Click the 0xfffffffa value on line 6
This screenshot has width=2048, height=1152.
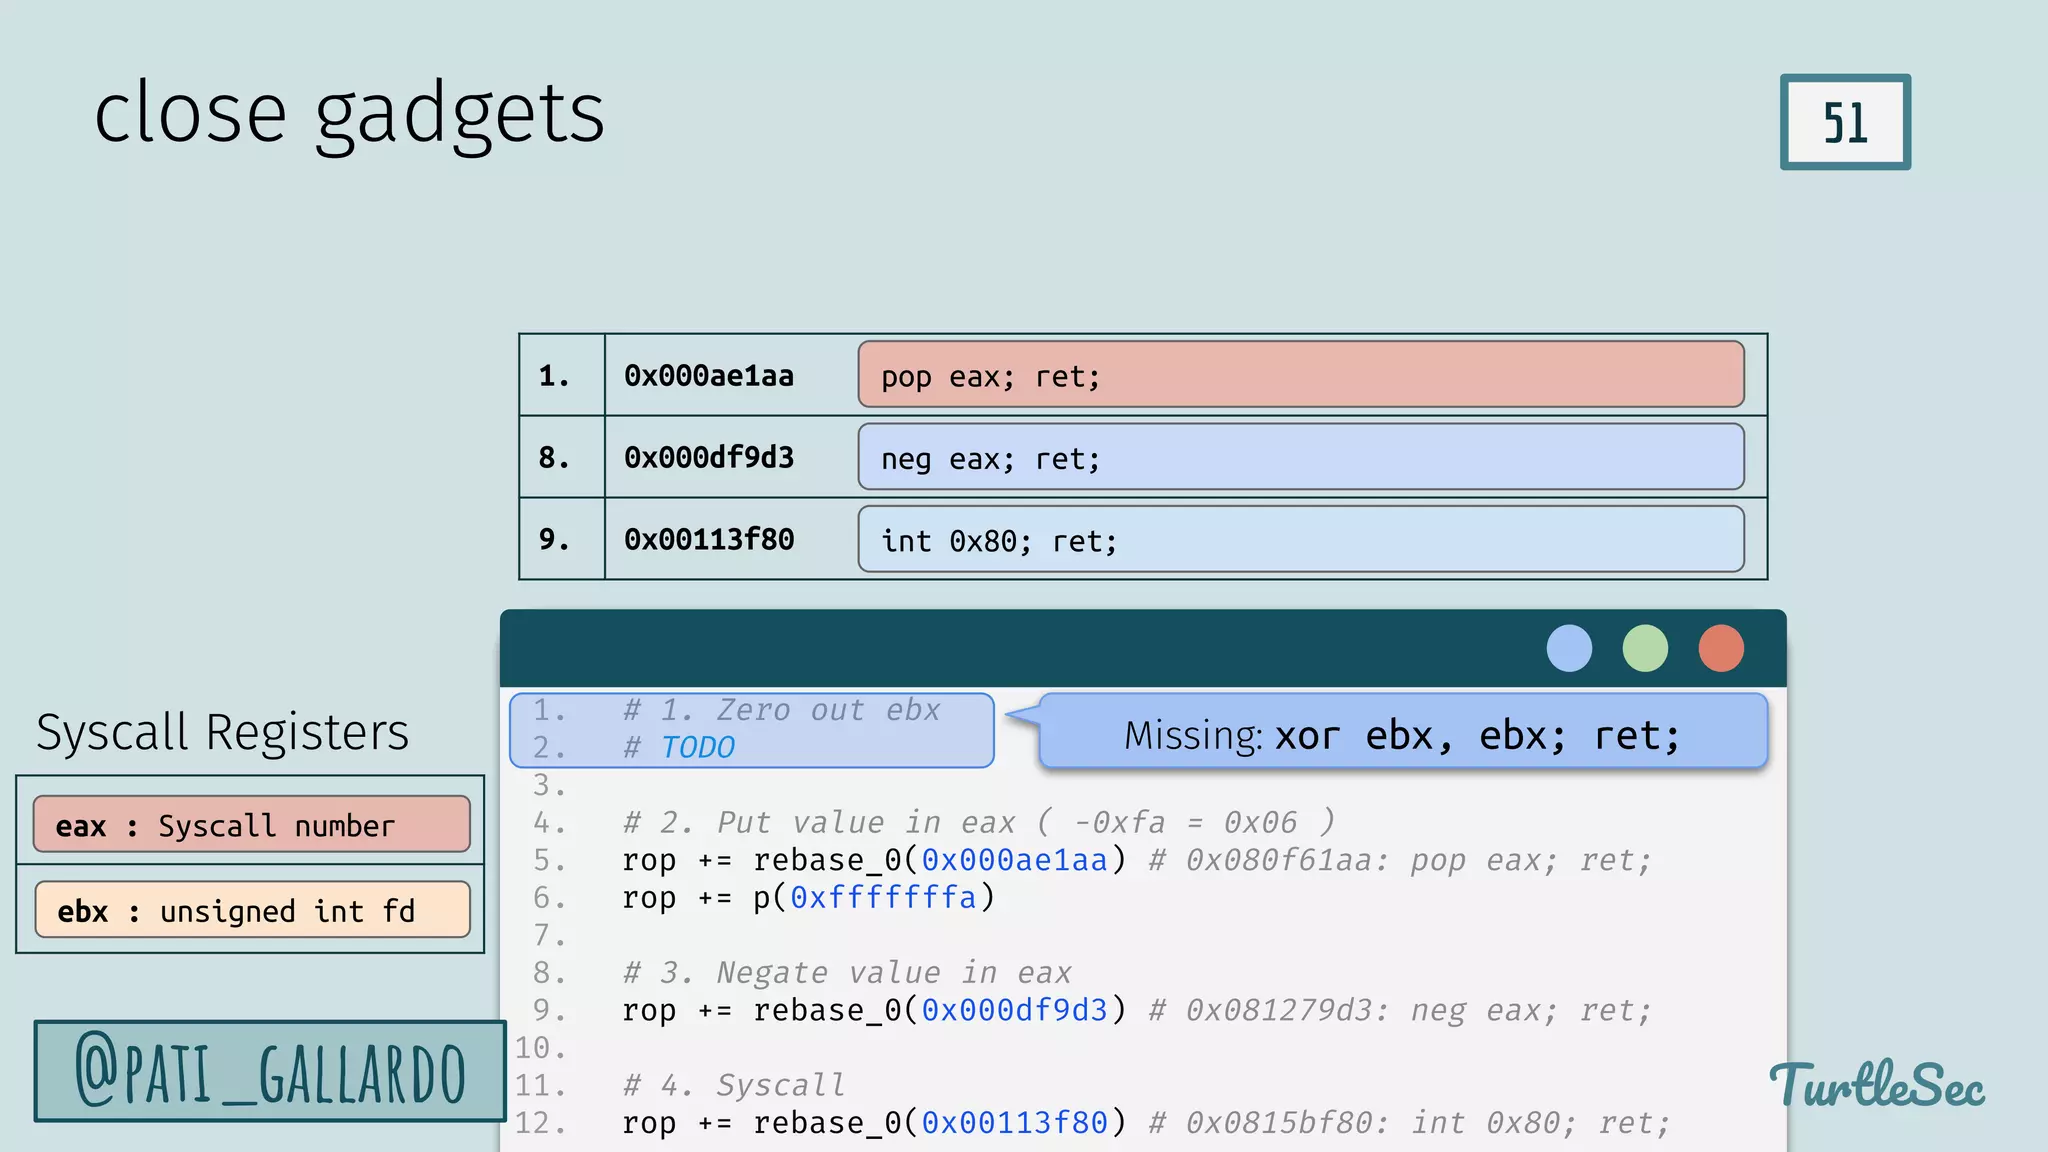point(883,897)
